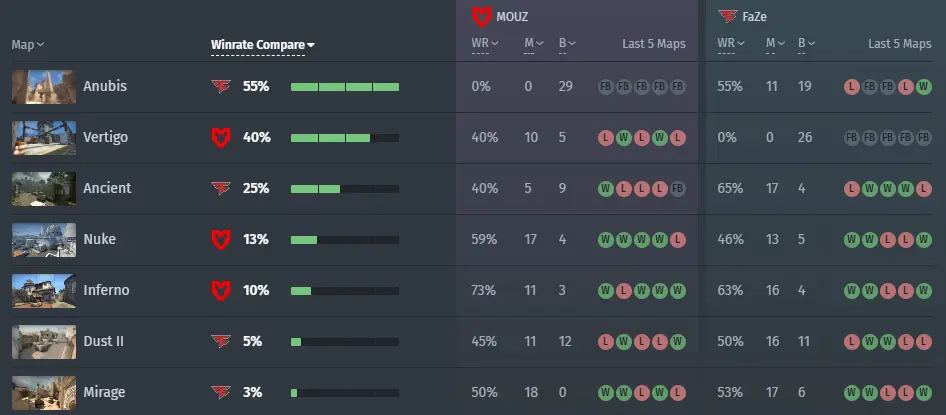The image size is (946, 415).
Task: Open the Anubis map thumbnail
Action: (x=44, y=87)
